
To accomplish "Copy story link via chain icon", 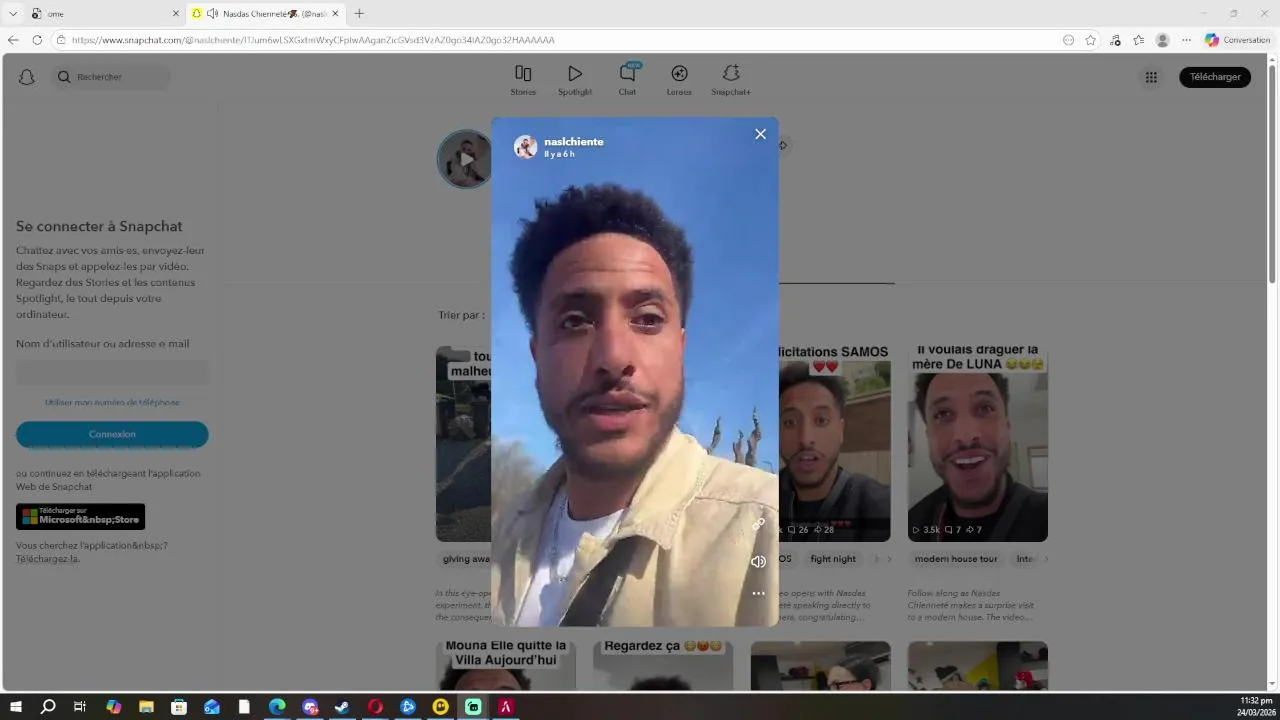I will pos(758,524).
